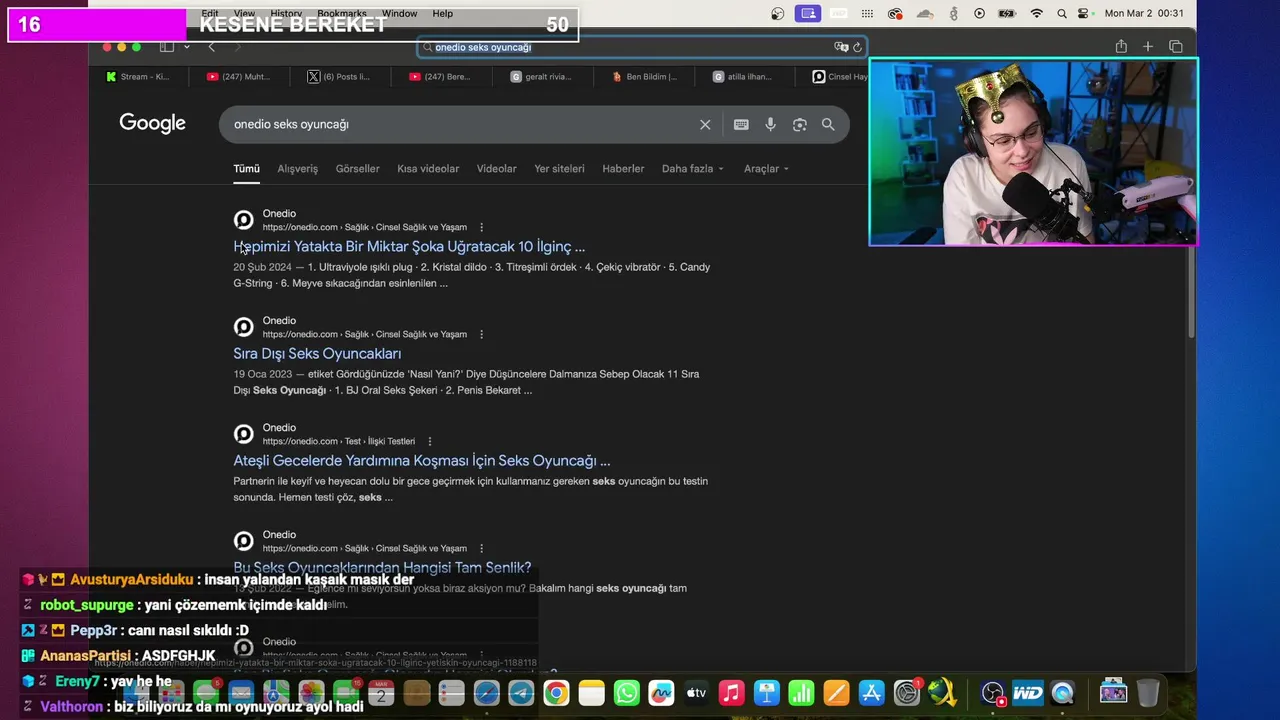Open the Trash in the dock
This screenshot has height=720, width=1280.
[x=1148, y=692]
